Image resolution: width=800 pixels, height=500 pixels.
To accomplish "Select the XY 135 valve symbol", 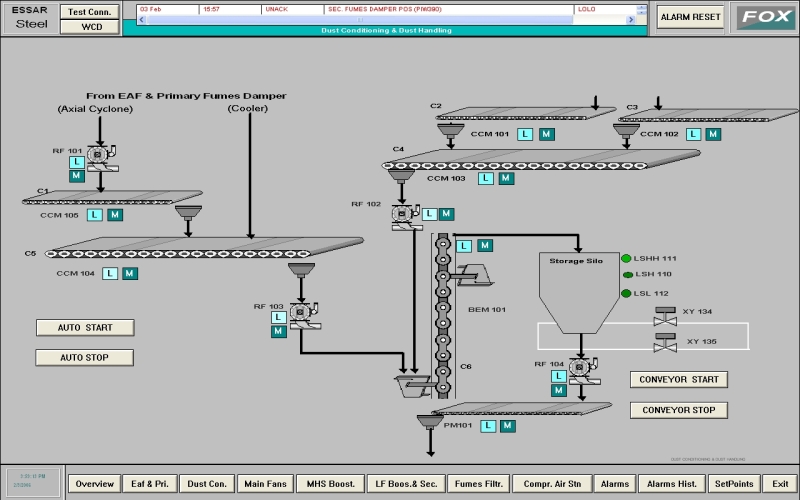I will (665, 342).
